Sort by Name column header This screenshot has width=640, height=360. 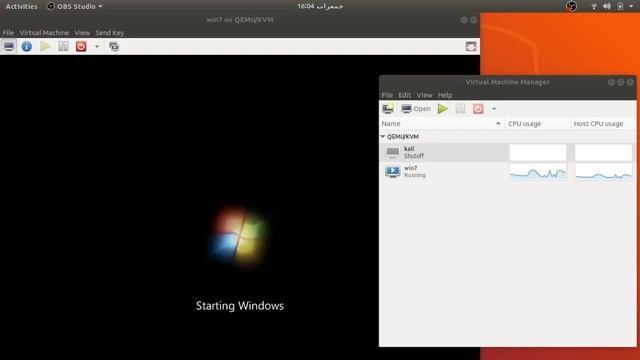tap(442, 123)
